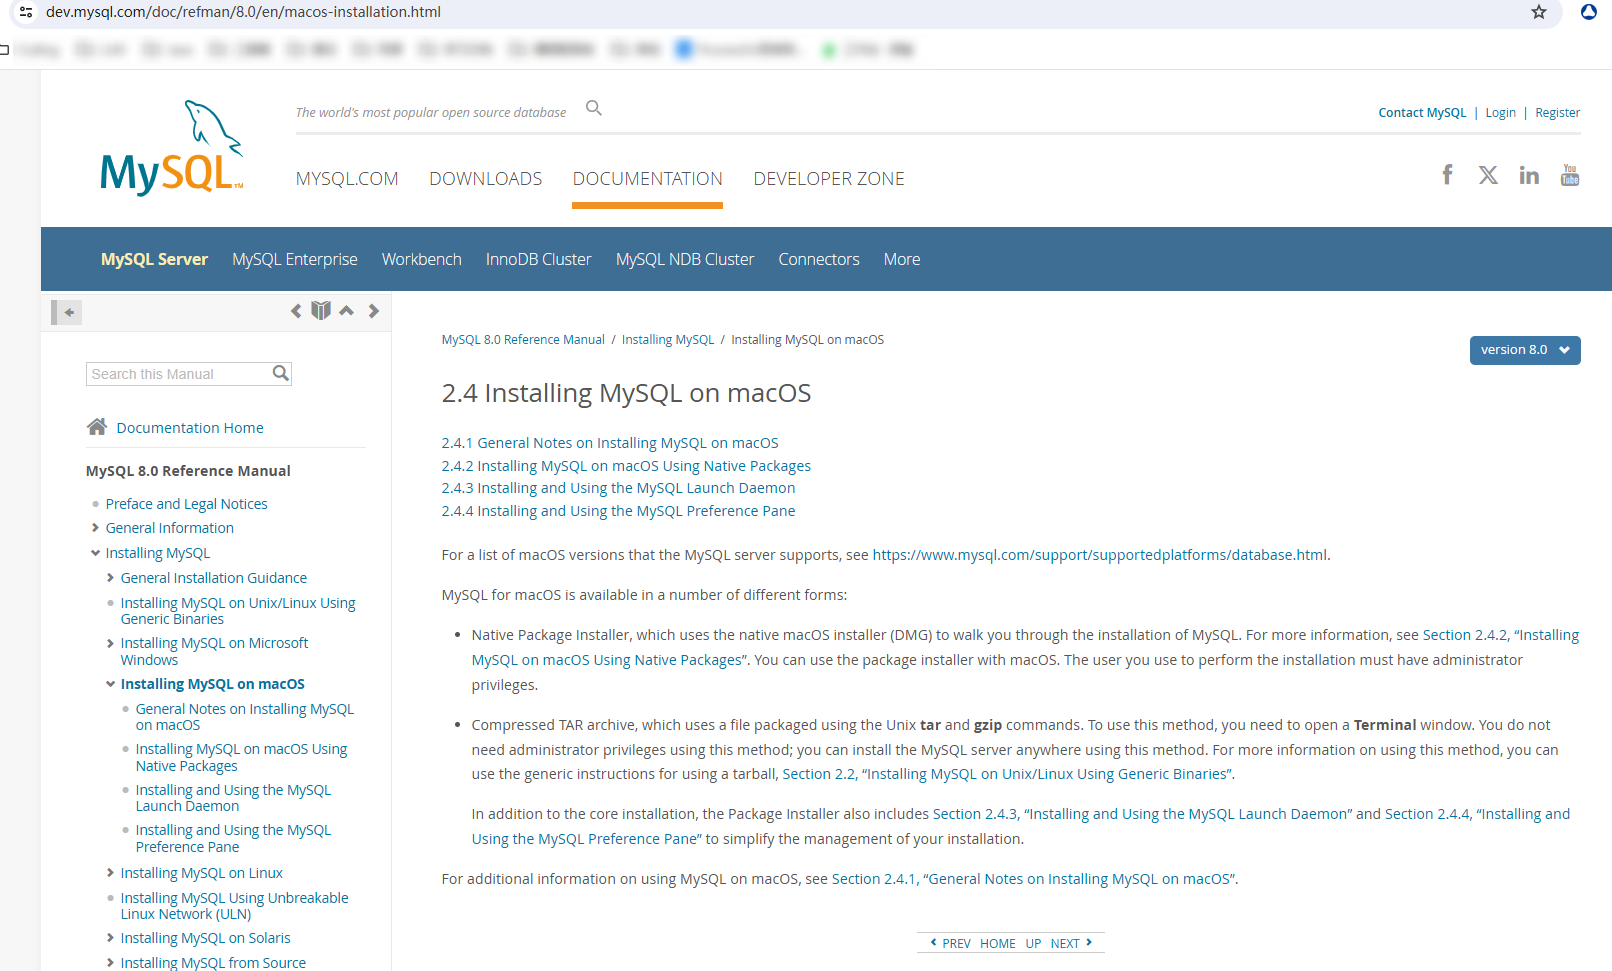This screenshot has width=1612, height=971.
Task: Click Documentation Home text link
Action: pos(190,428)
